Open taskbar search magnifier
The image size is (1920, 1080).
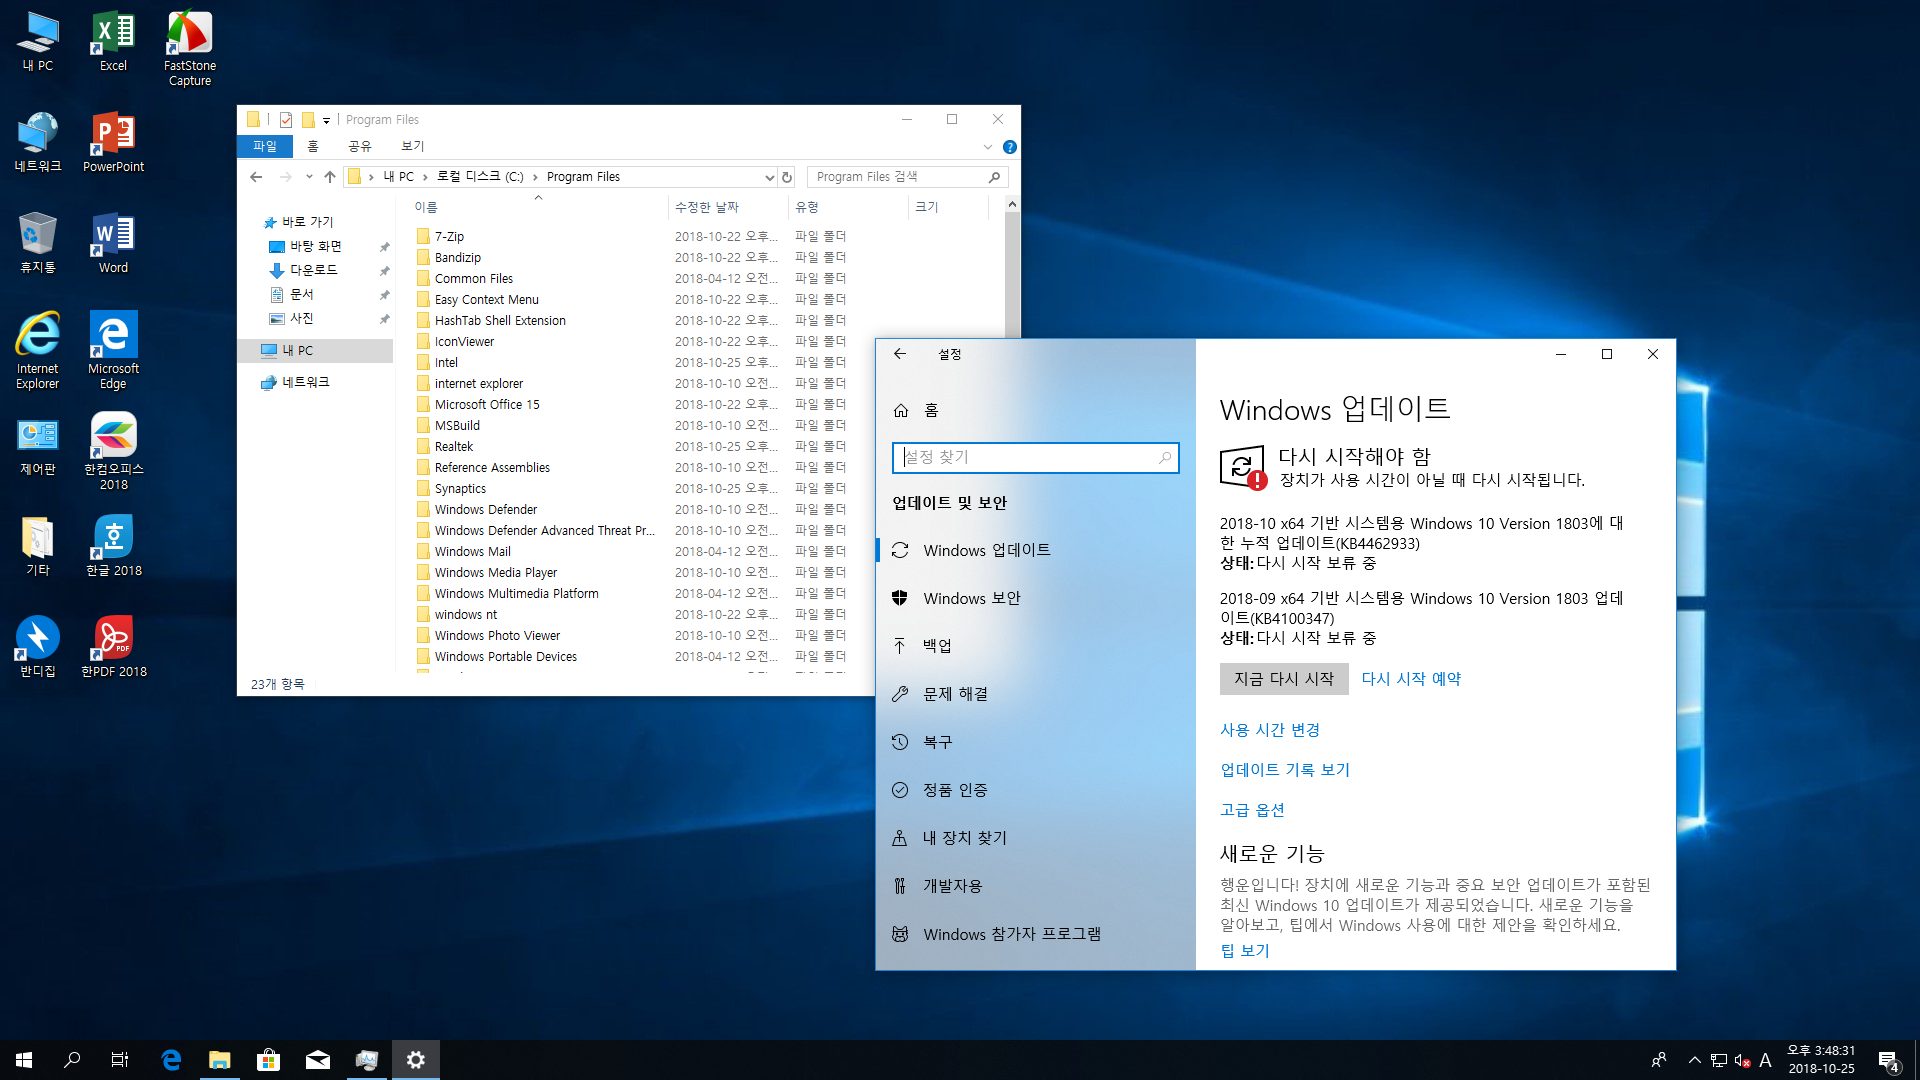(x=72, y=1060)
